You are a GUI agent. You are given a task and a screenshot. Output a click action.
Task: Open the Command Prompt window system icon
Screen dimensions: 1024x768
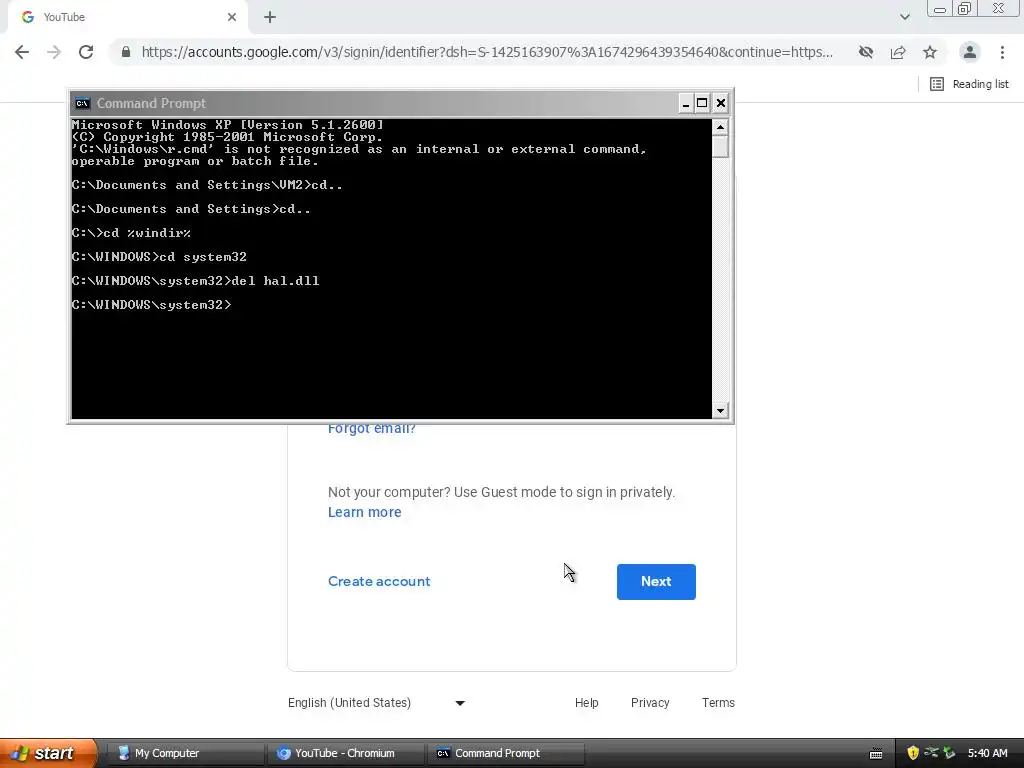[x=82, y=103]
